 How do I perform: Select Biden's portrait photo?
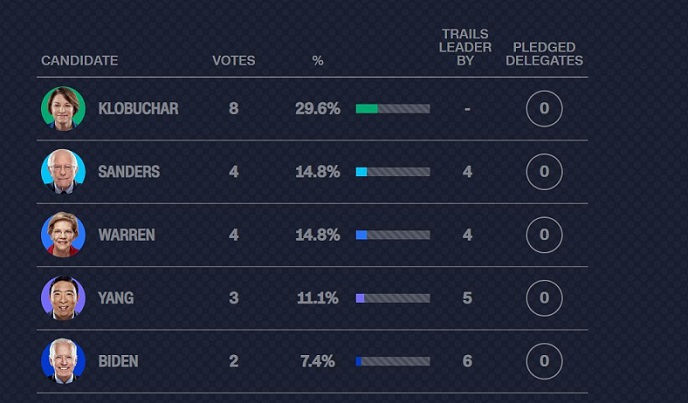(63, 360)
